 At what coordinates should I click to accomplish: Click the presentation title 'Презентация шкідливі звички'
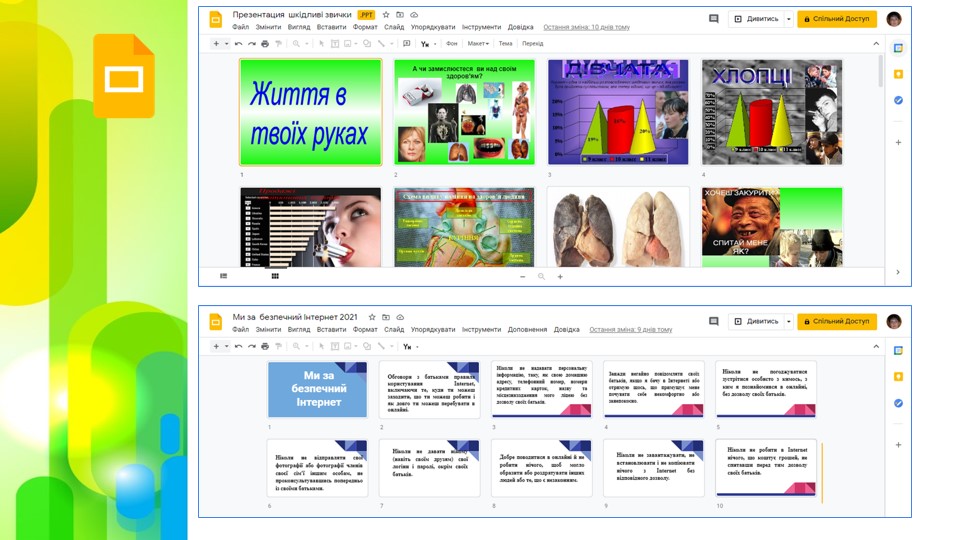[x=292, y=15]
